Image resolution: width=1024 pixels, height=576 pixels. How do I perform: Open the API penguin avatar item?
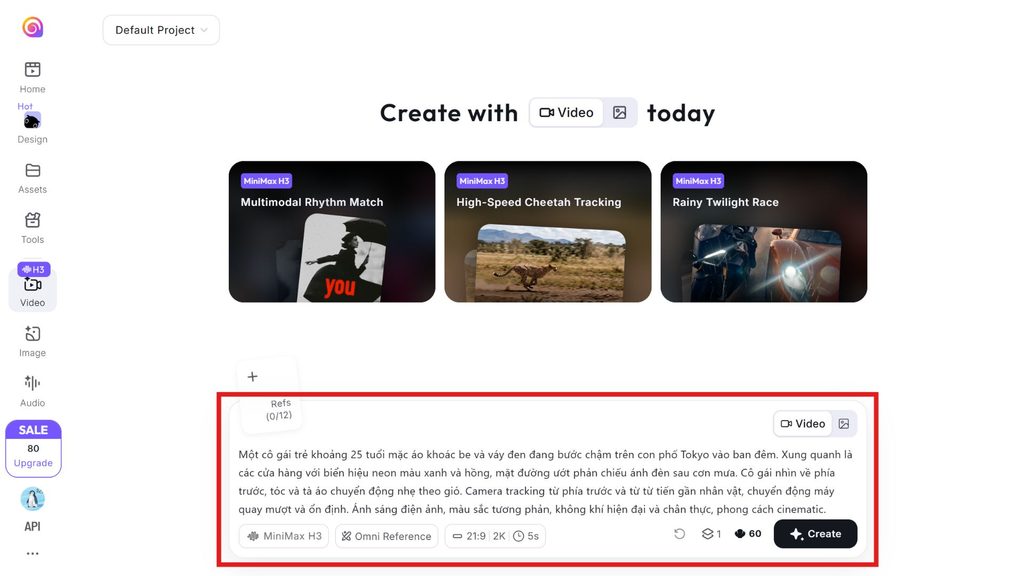[x=33, y=510]
